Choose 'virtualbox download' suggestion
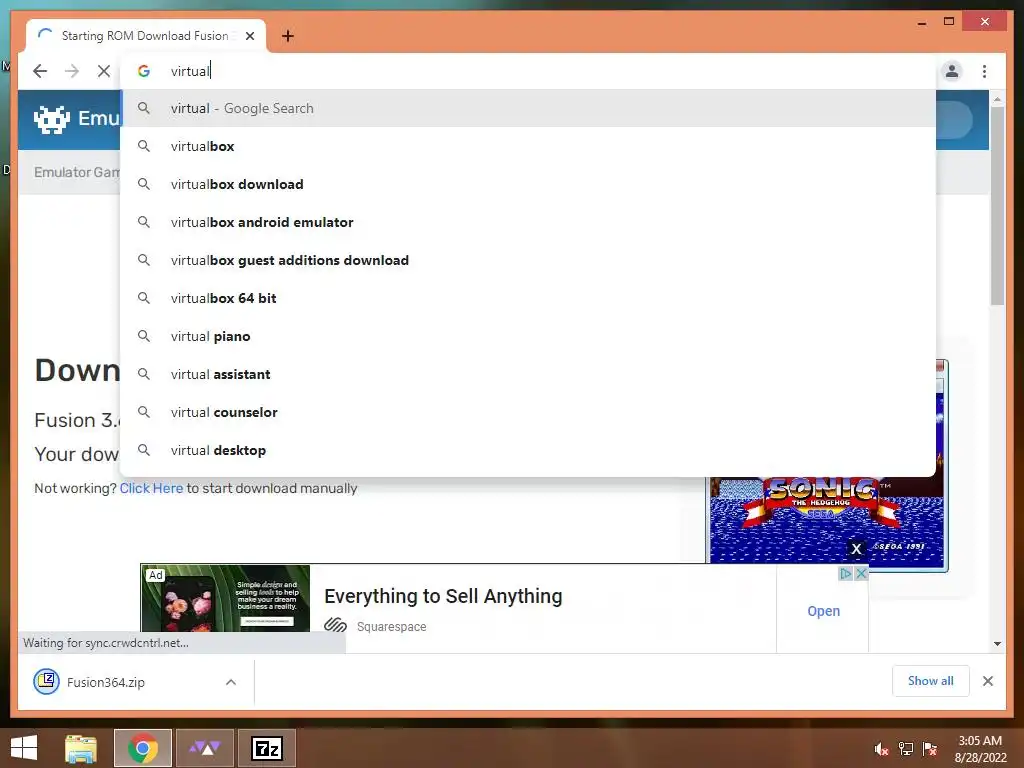The width and height of the screenshot is (1024, 768). 528,184
